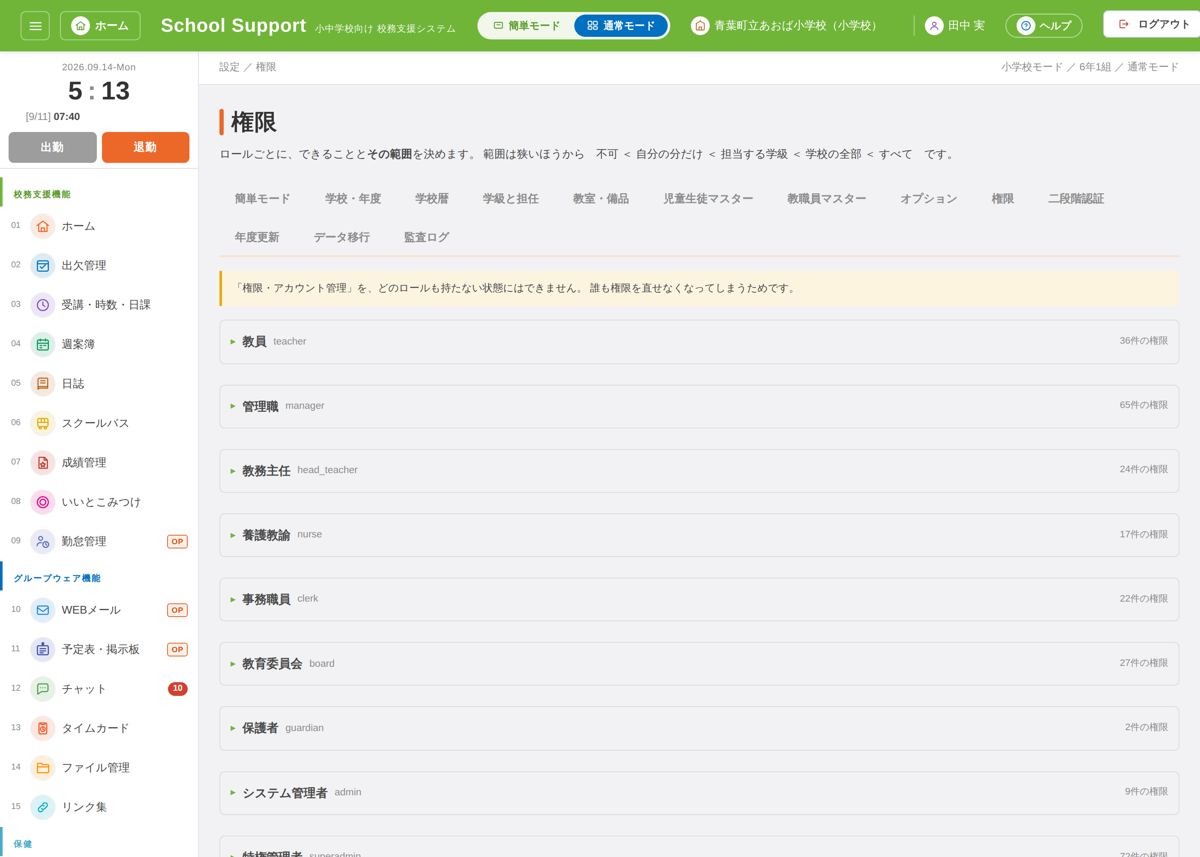Expand the 保護者 guardian role
Image resolution: width=1200 pixels, height=857 pixels.
(x=699, y=728)
